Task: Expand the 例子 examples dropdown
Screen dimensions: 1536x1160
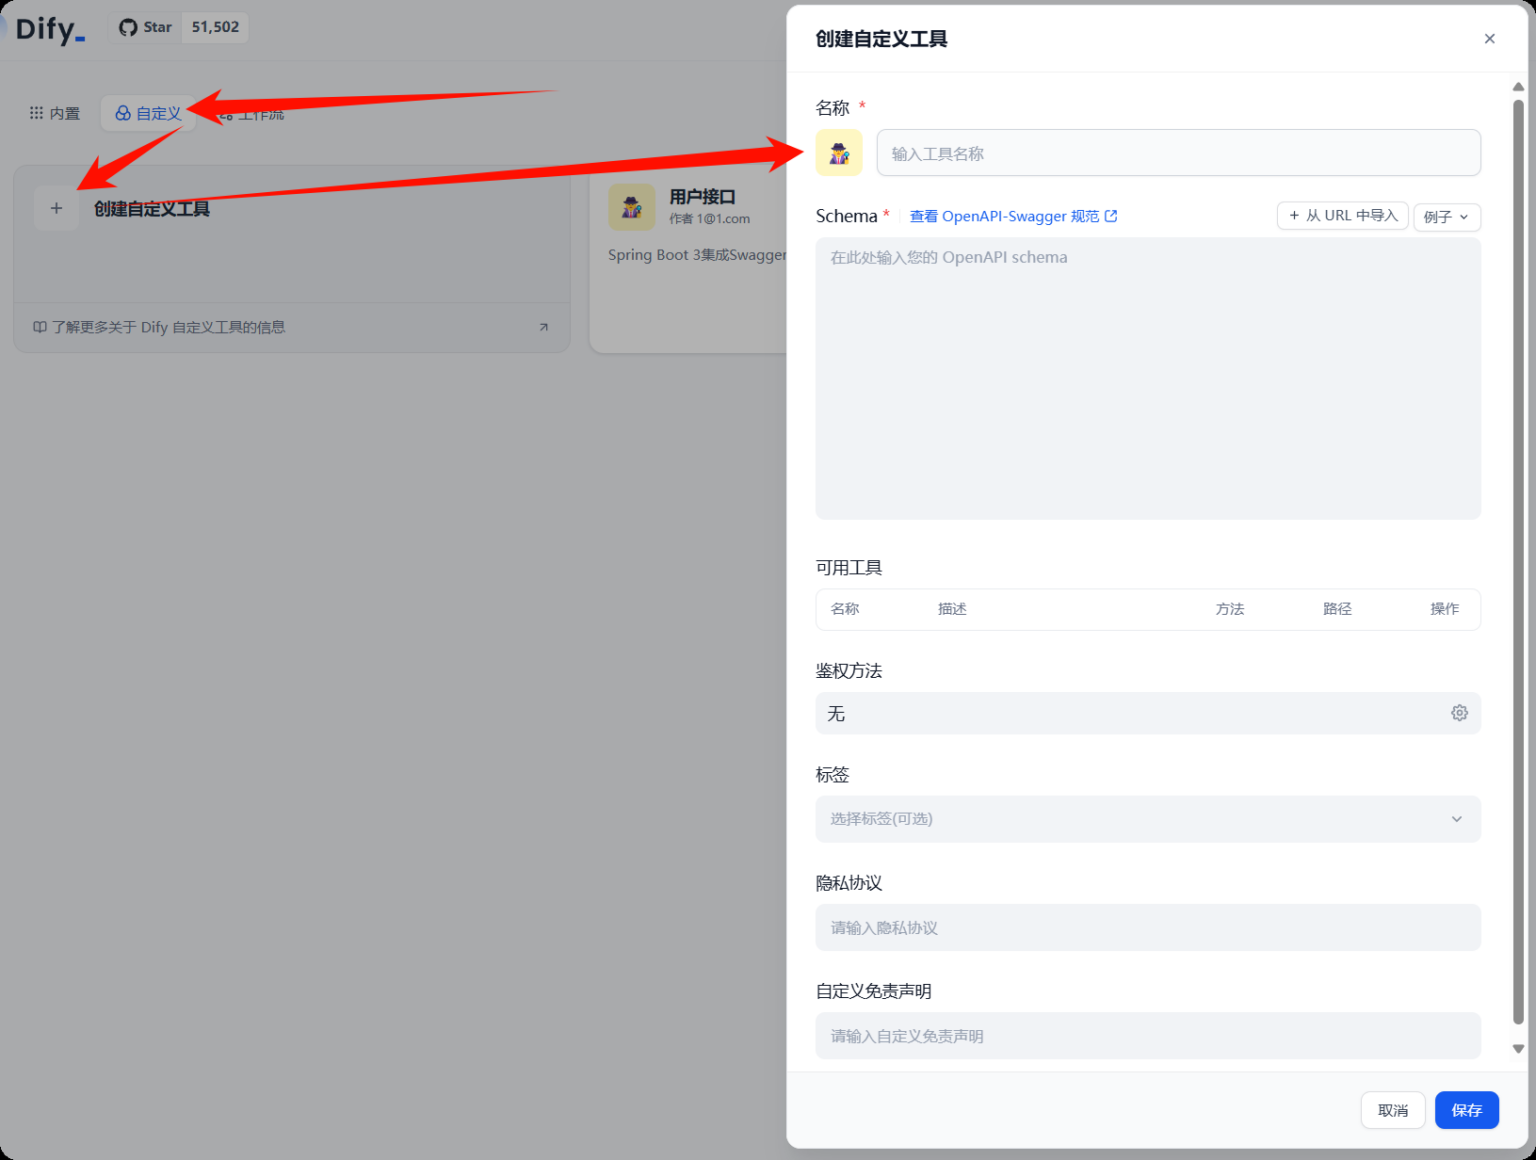Action: (1446, 216)
